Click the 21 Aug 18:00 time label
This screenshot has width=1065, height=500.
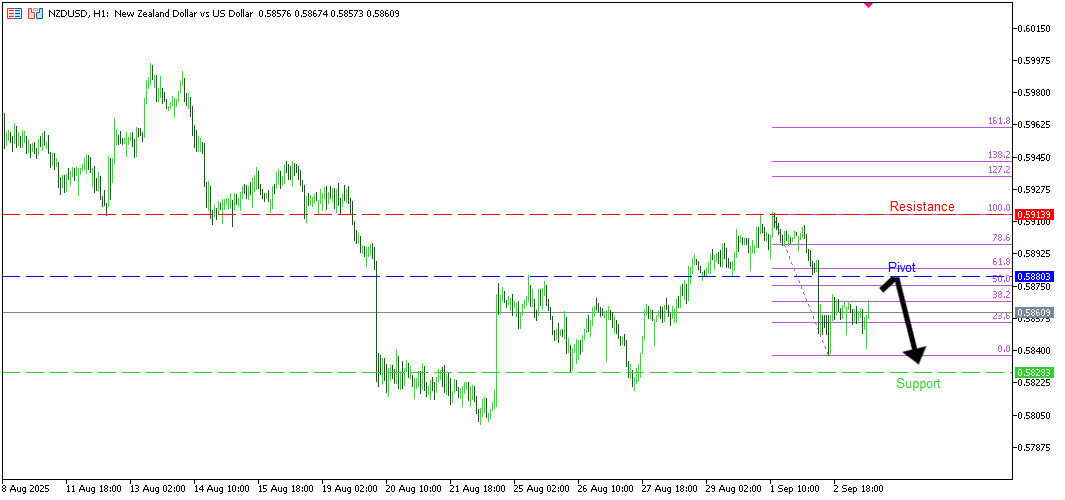tap(478, 490)
